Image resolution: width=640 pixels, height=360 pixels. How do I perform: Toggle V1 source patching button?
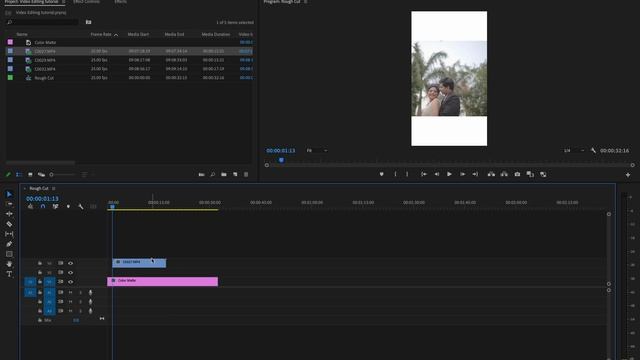click(x=30, y=282)
